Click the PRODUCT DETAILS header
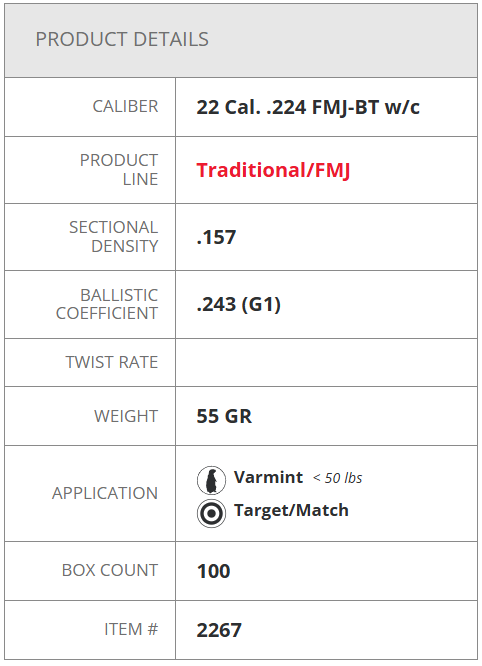482x666 pixels. (122, 40)
